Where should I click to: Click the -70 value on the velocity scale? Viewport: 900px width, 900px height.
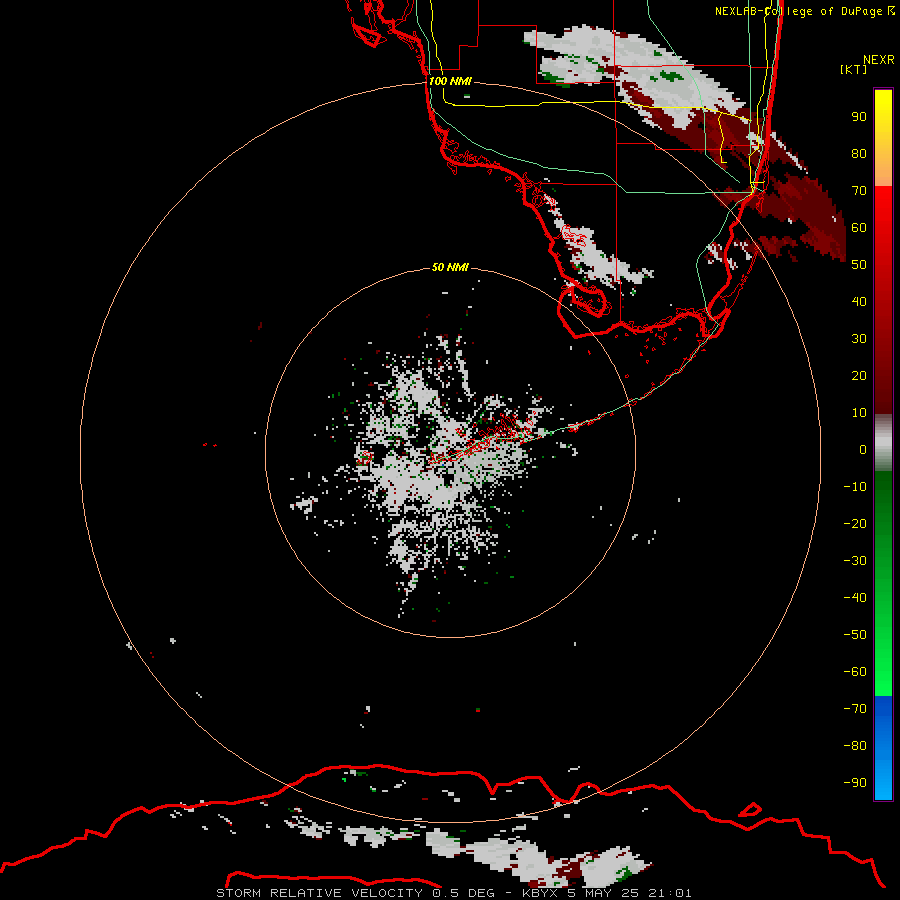pos(855,708)
